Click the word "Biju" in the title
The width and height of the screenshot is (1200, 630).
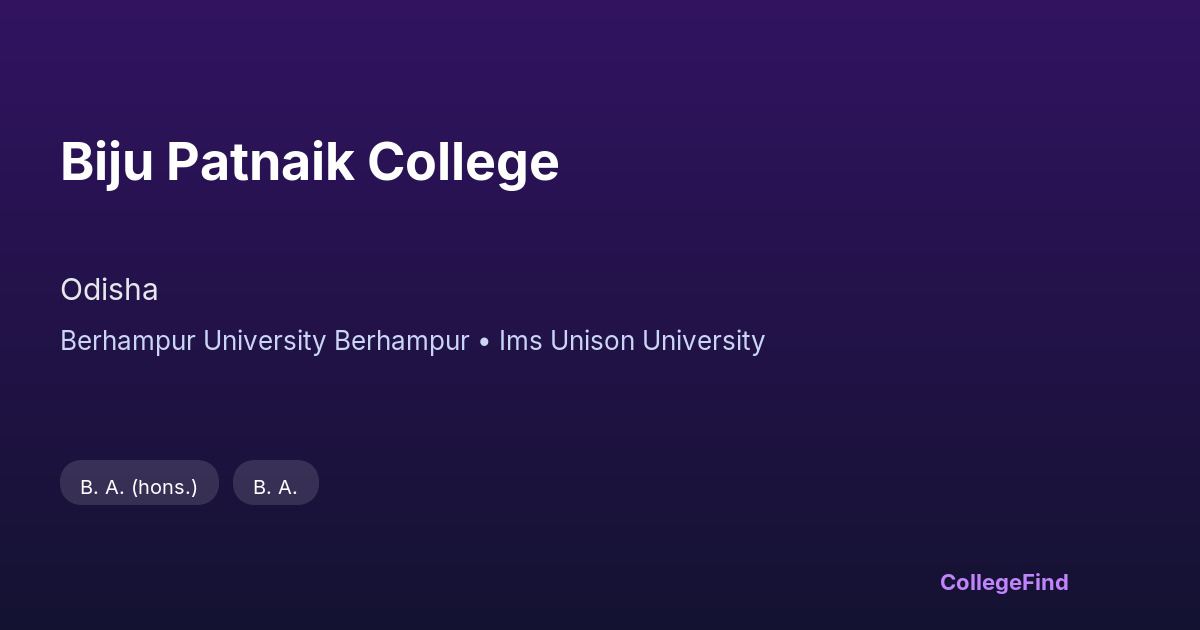click(106, 162)
